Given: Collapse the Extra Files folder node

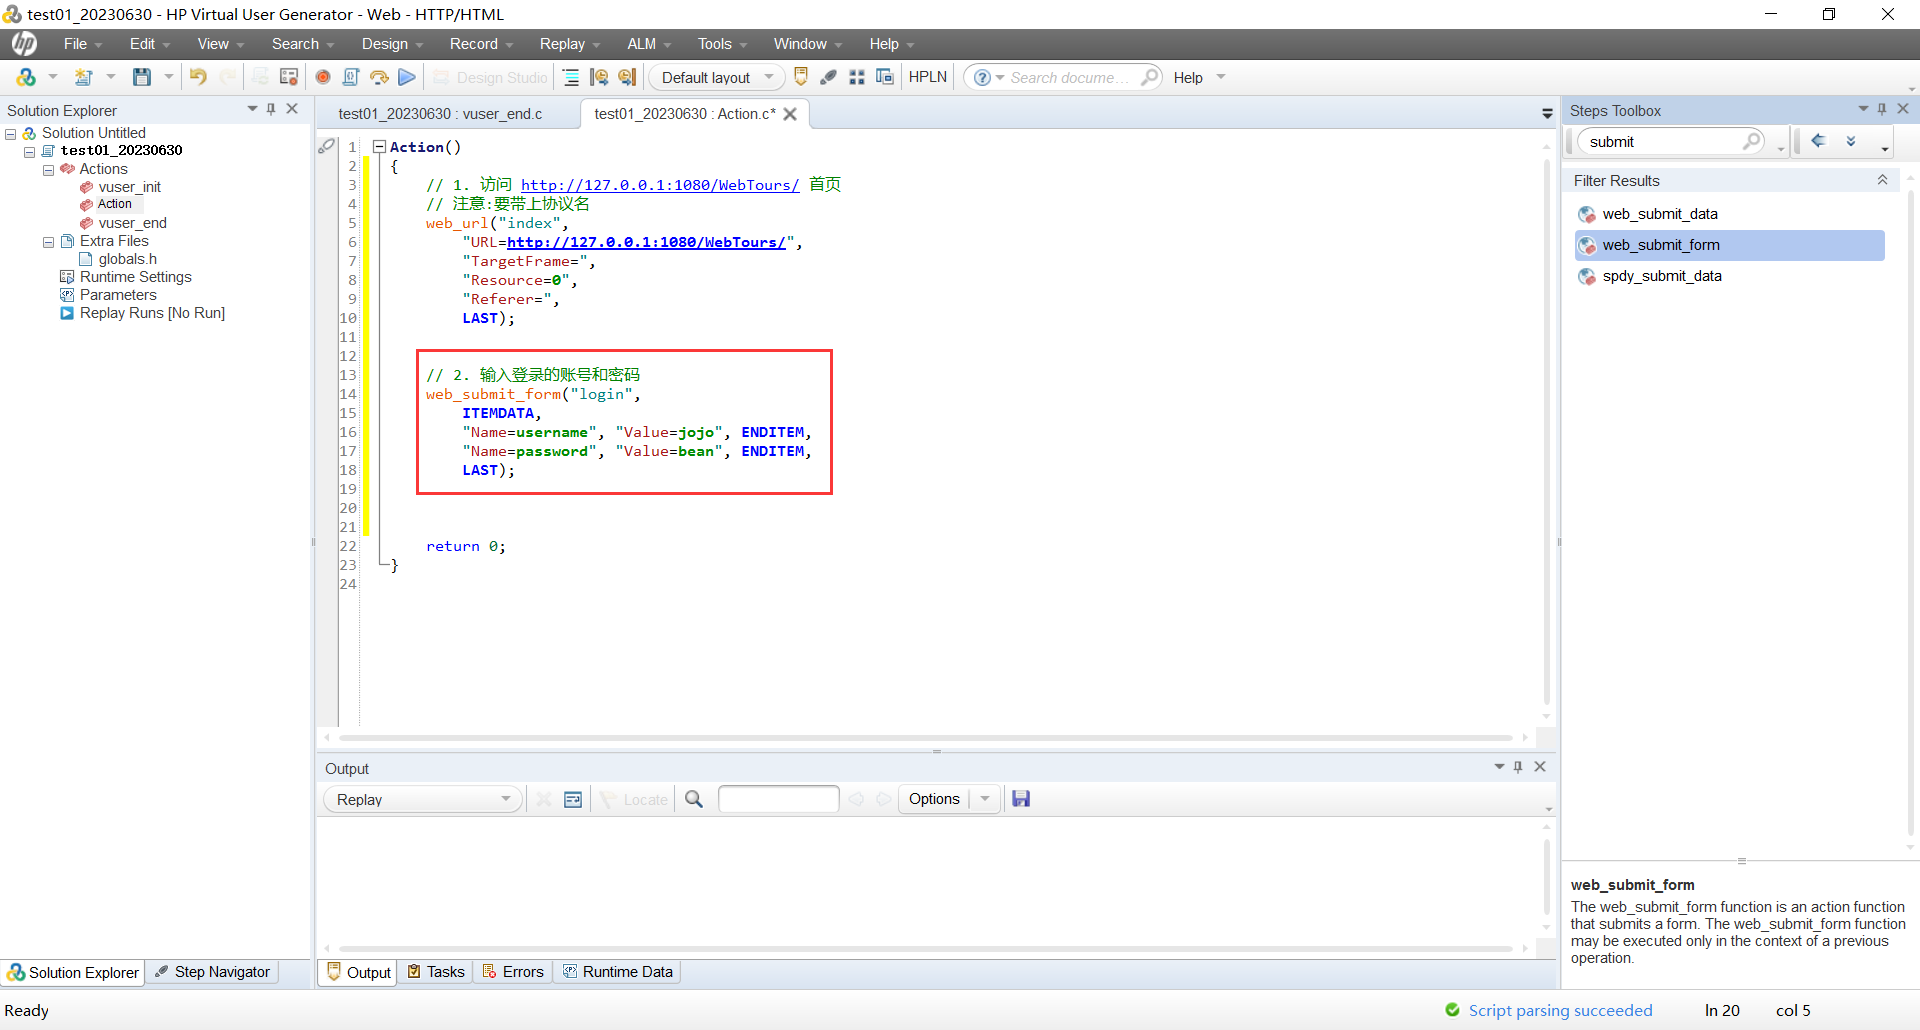Looking at the screenshot, I should click(48, 242).
